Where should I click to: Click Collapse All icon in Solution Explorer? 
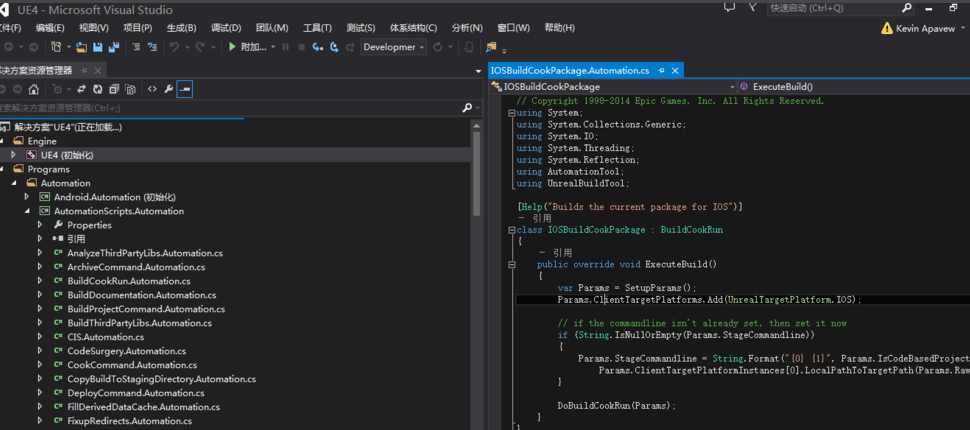coord(115,89)
